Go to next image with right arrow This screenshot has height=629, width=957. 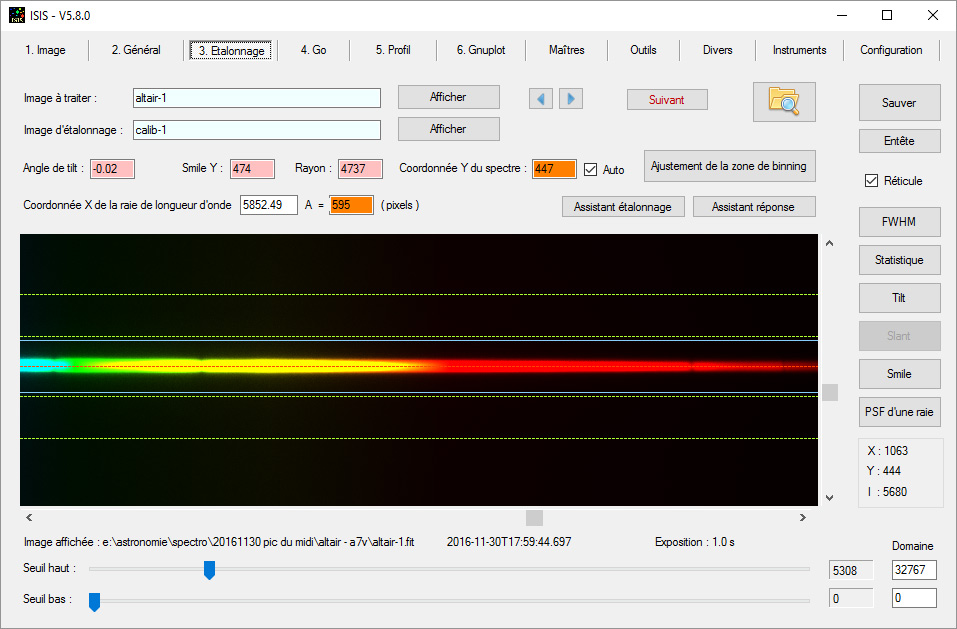571,99
